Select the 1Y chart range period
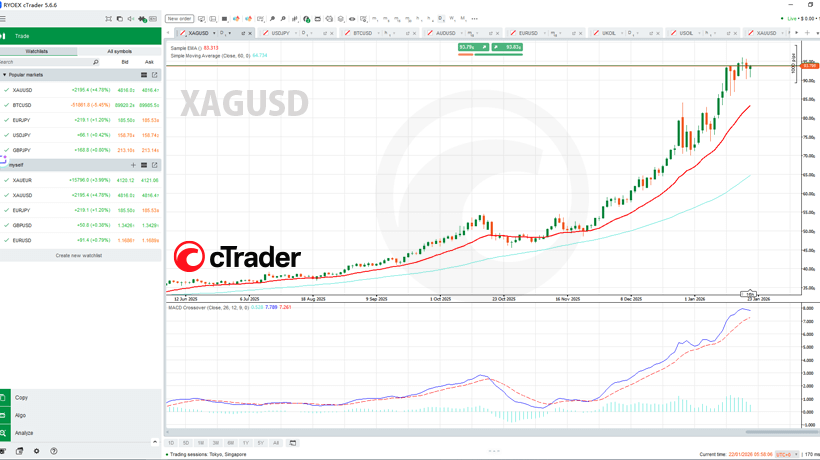The image size is (820, 460). (246, 442)
